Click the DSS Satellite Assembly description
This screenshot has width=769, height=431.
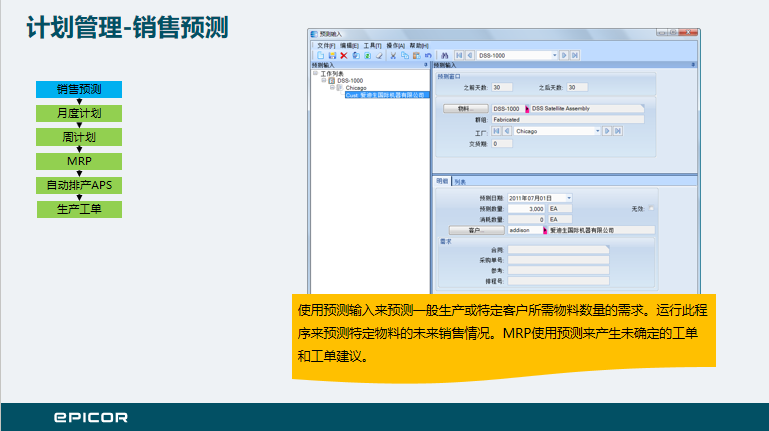pyautogui.click(x=587, y=108)
